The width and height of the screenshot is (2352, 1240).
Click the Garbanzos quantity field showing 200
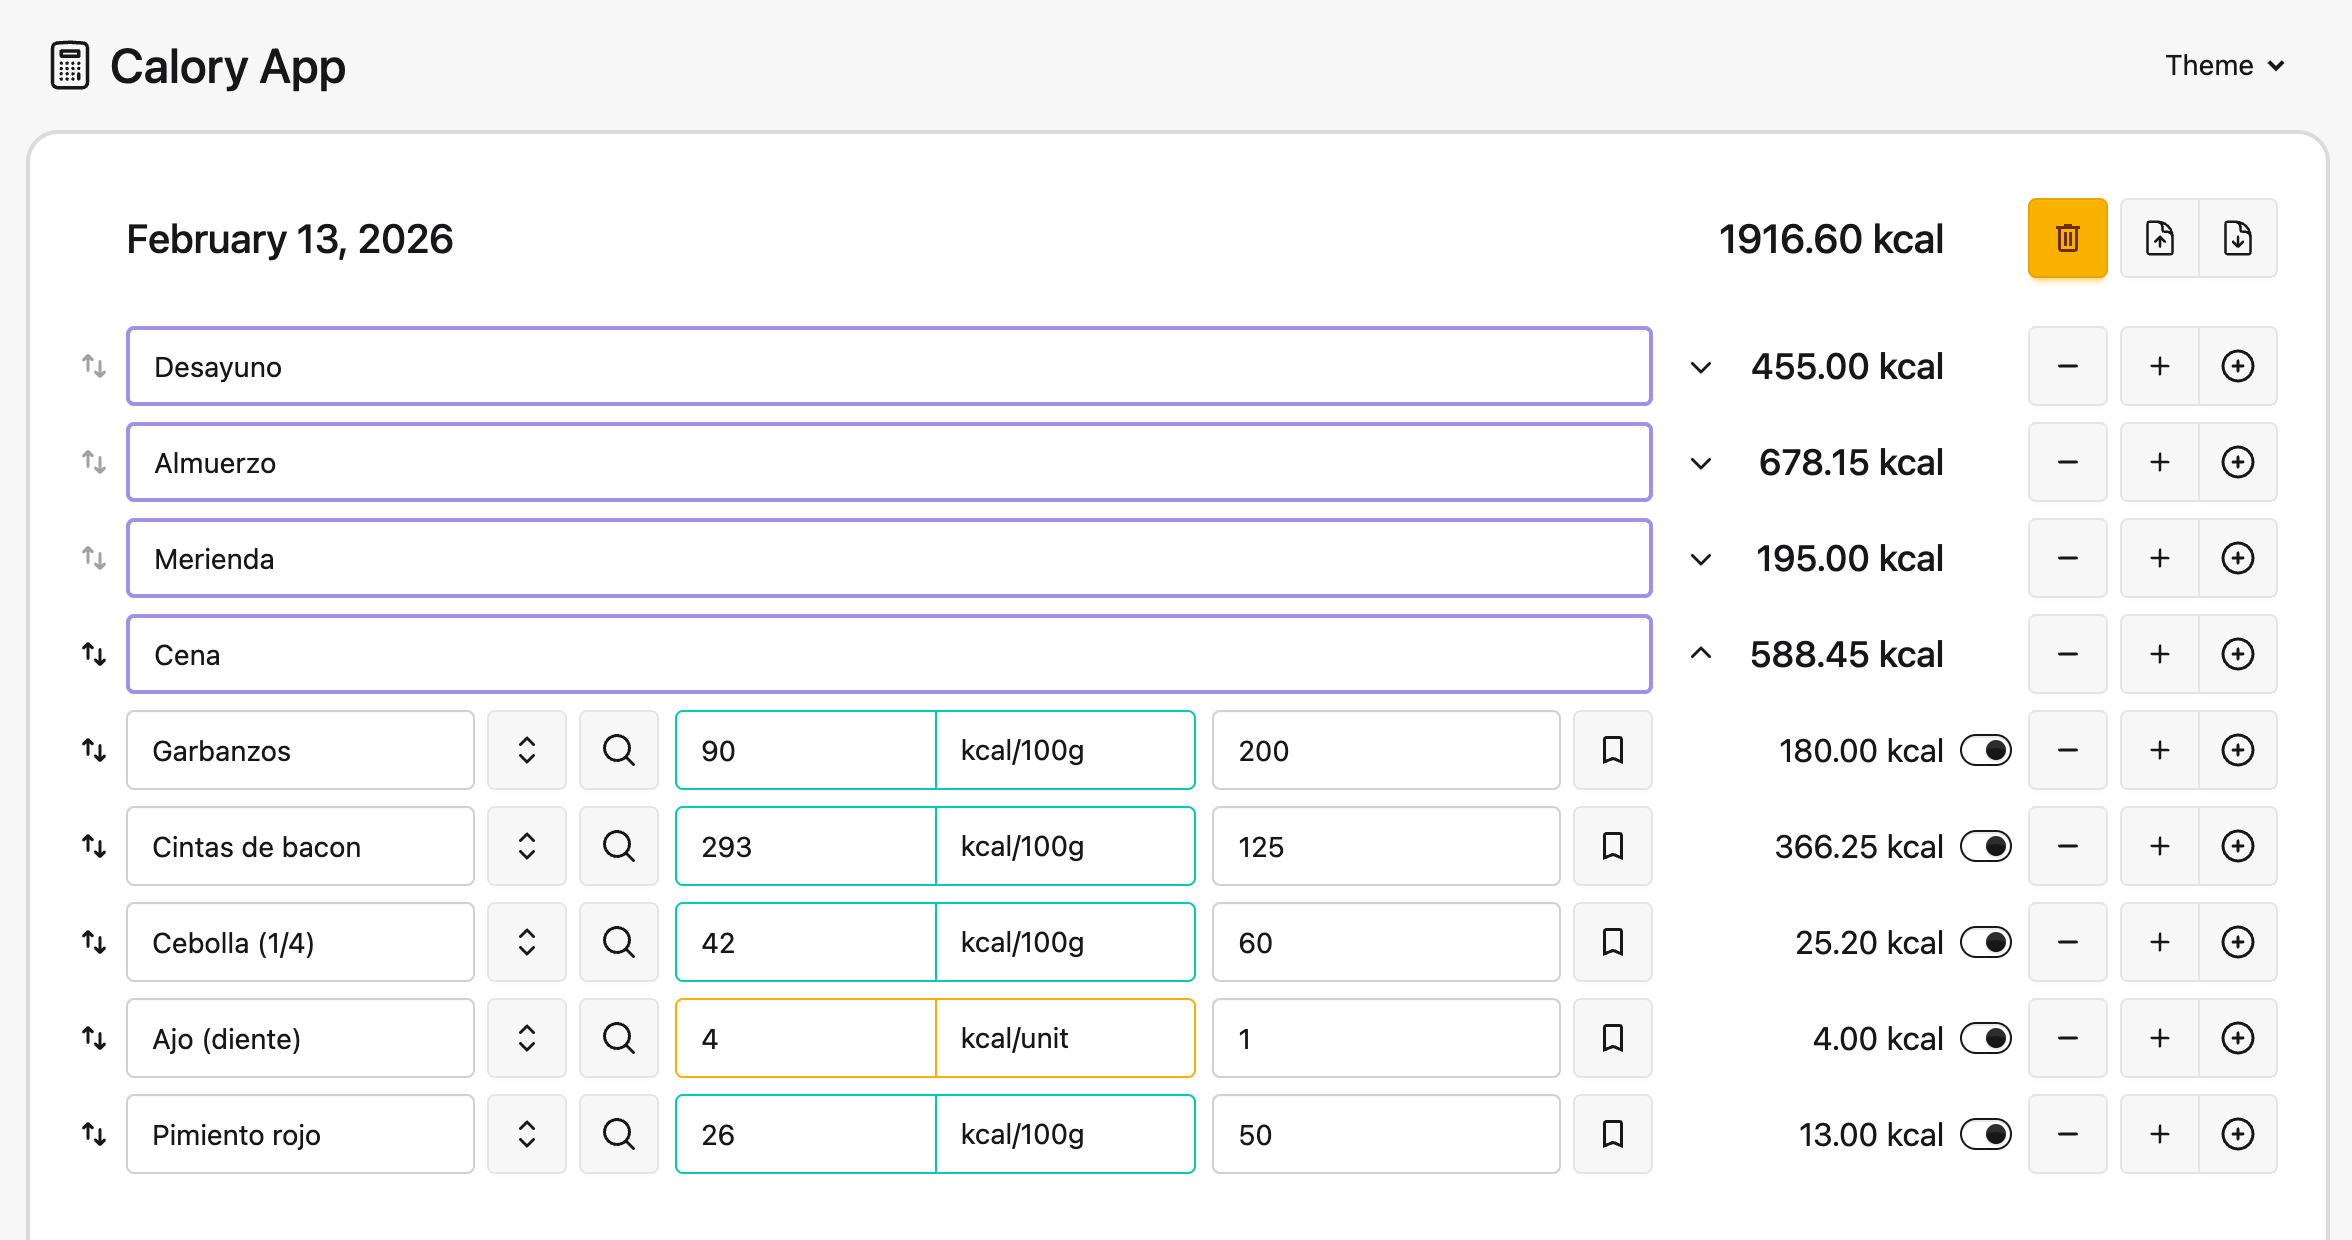(1386, 750)
